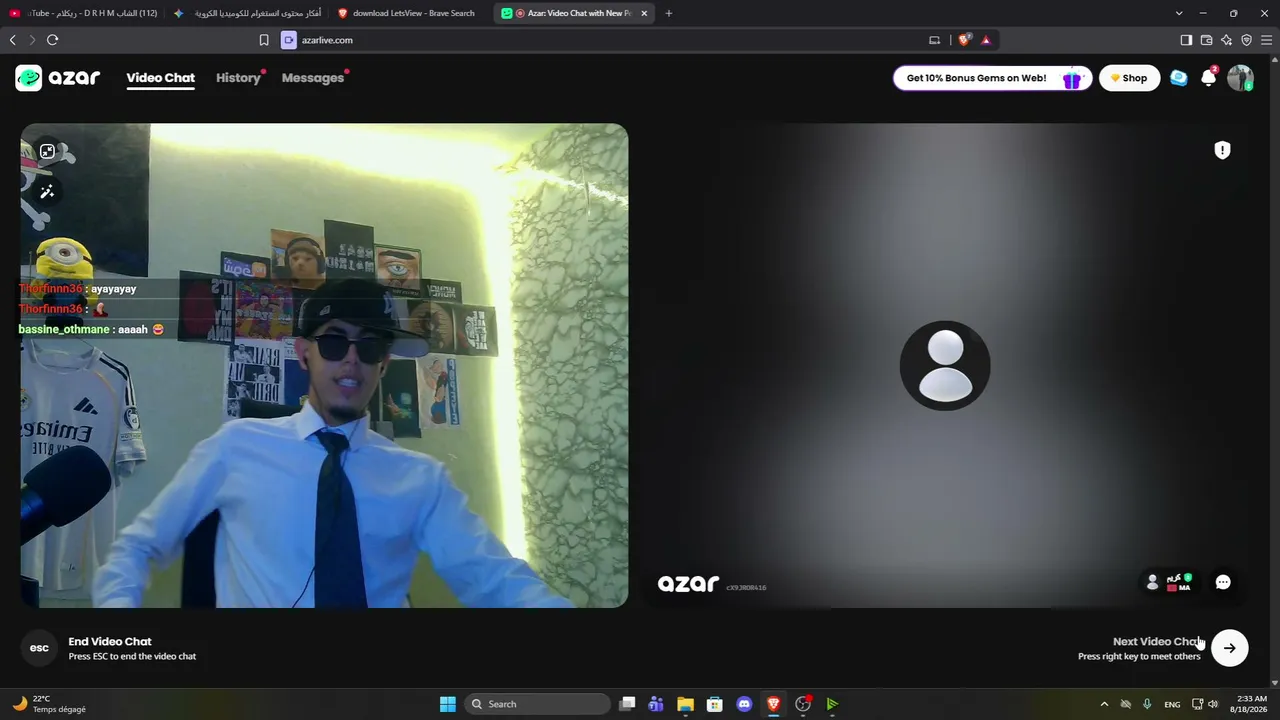
Task: Open the Windows Start menu
Action: click(x=448, y=704)
